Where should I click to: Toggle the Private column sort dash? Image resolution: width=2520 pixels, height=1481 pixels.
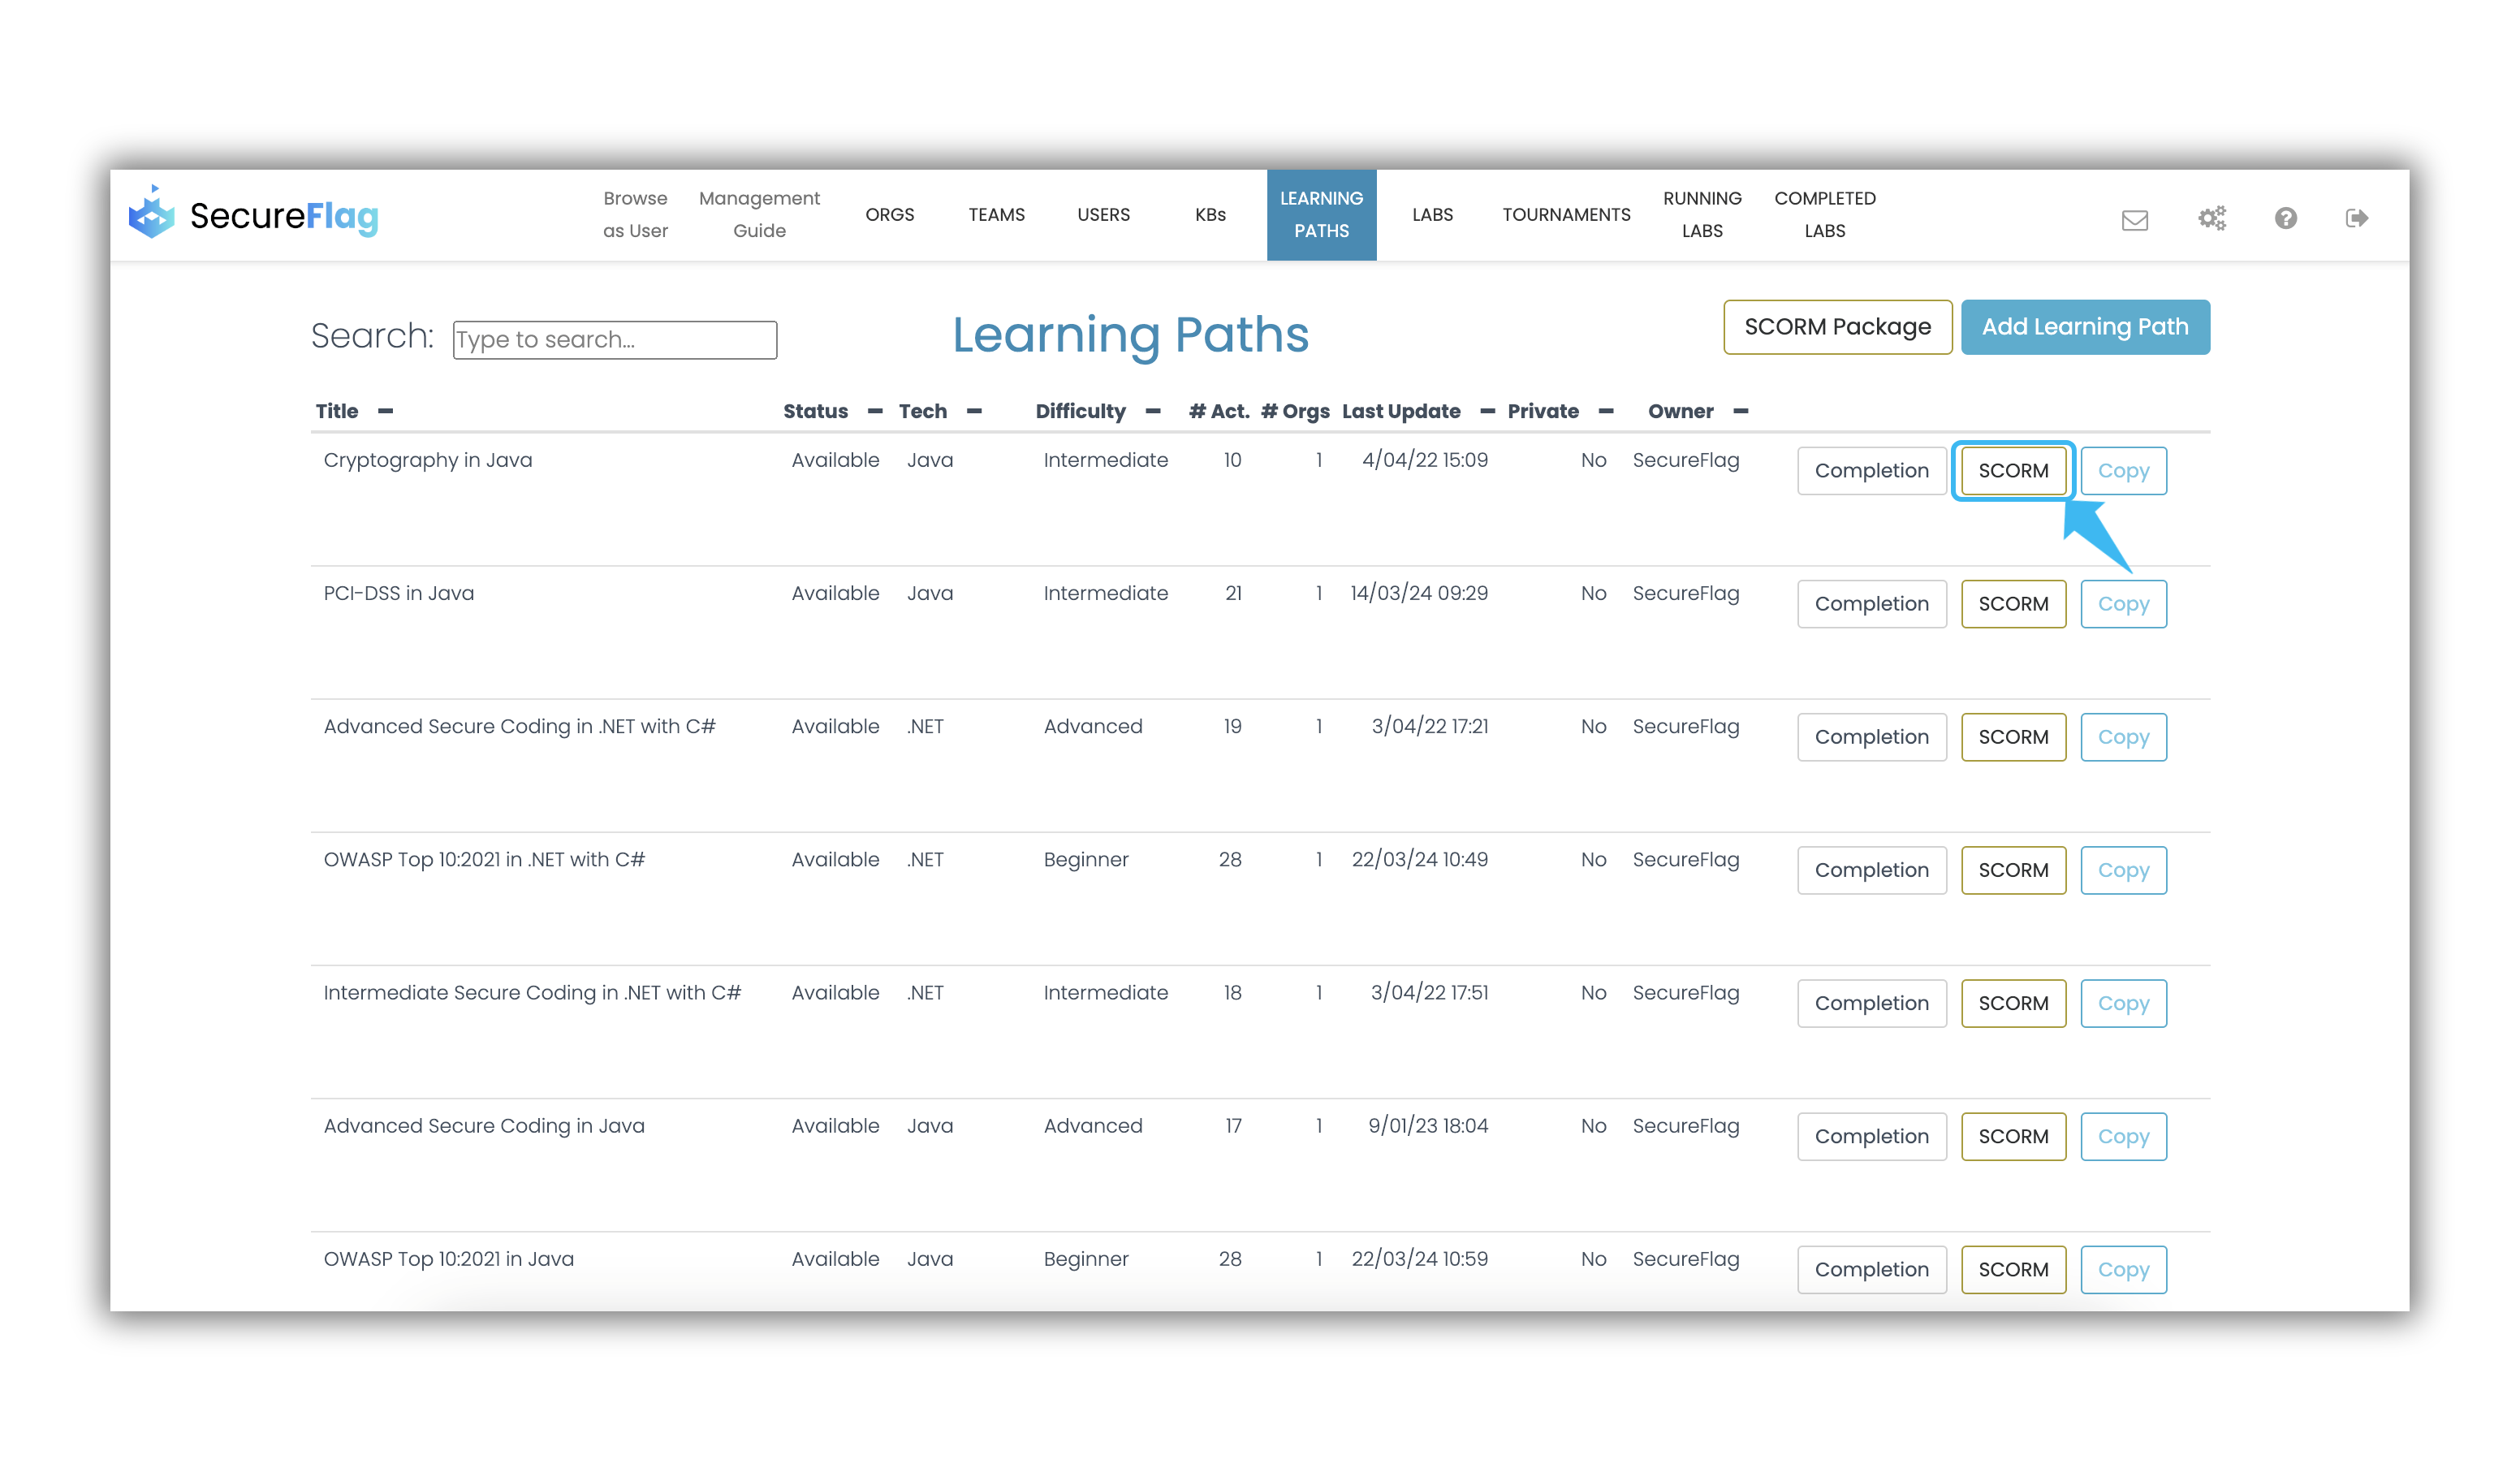[x=1606, y=411]
